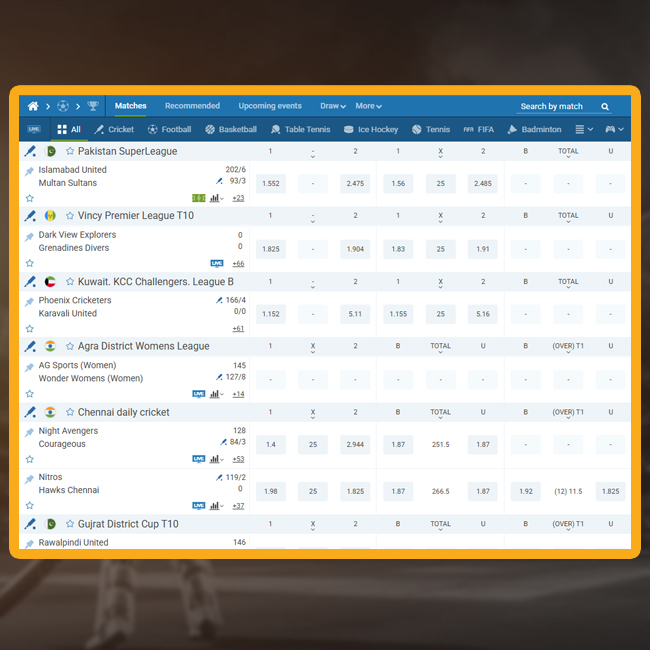Viewport: 650px width, 650px height.
Task: Switch to the Recommended tab
Action: coord(192,106)
